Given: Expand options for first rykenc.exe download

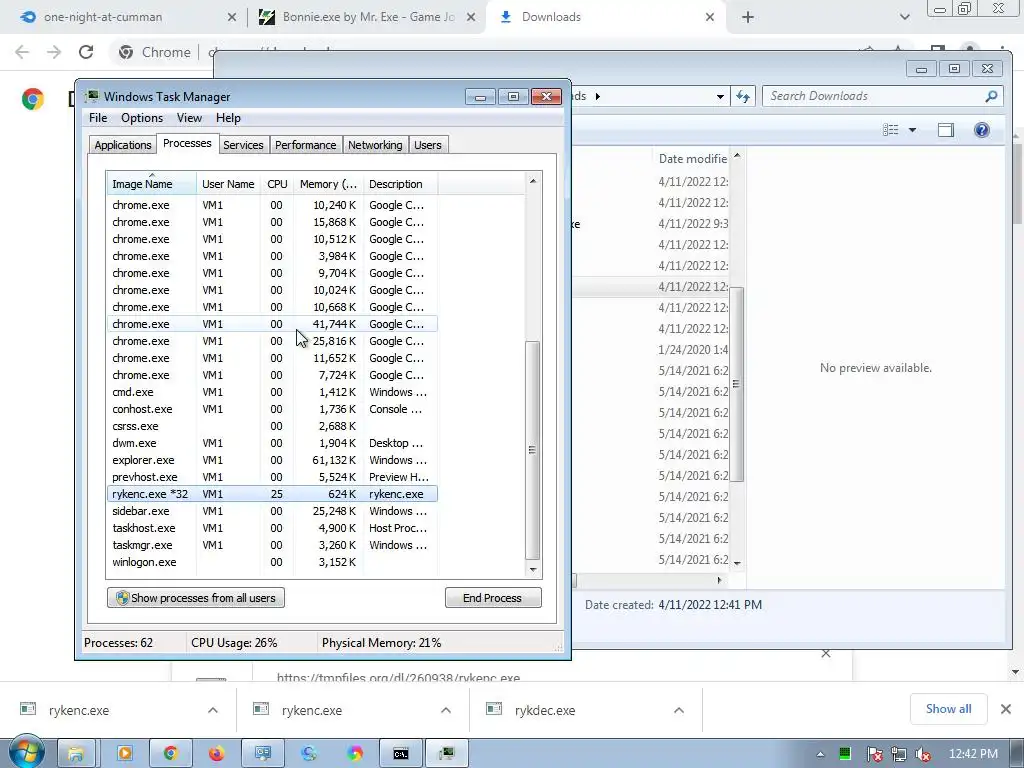Looking at the screenshot, I should tap(213, 710).
